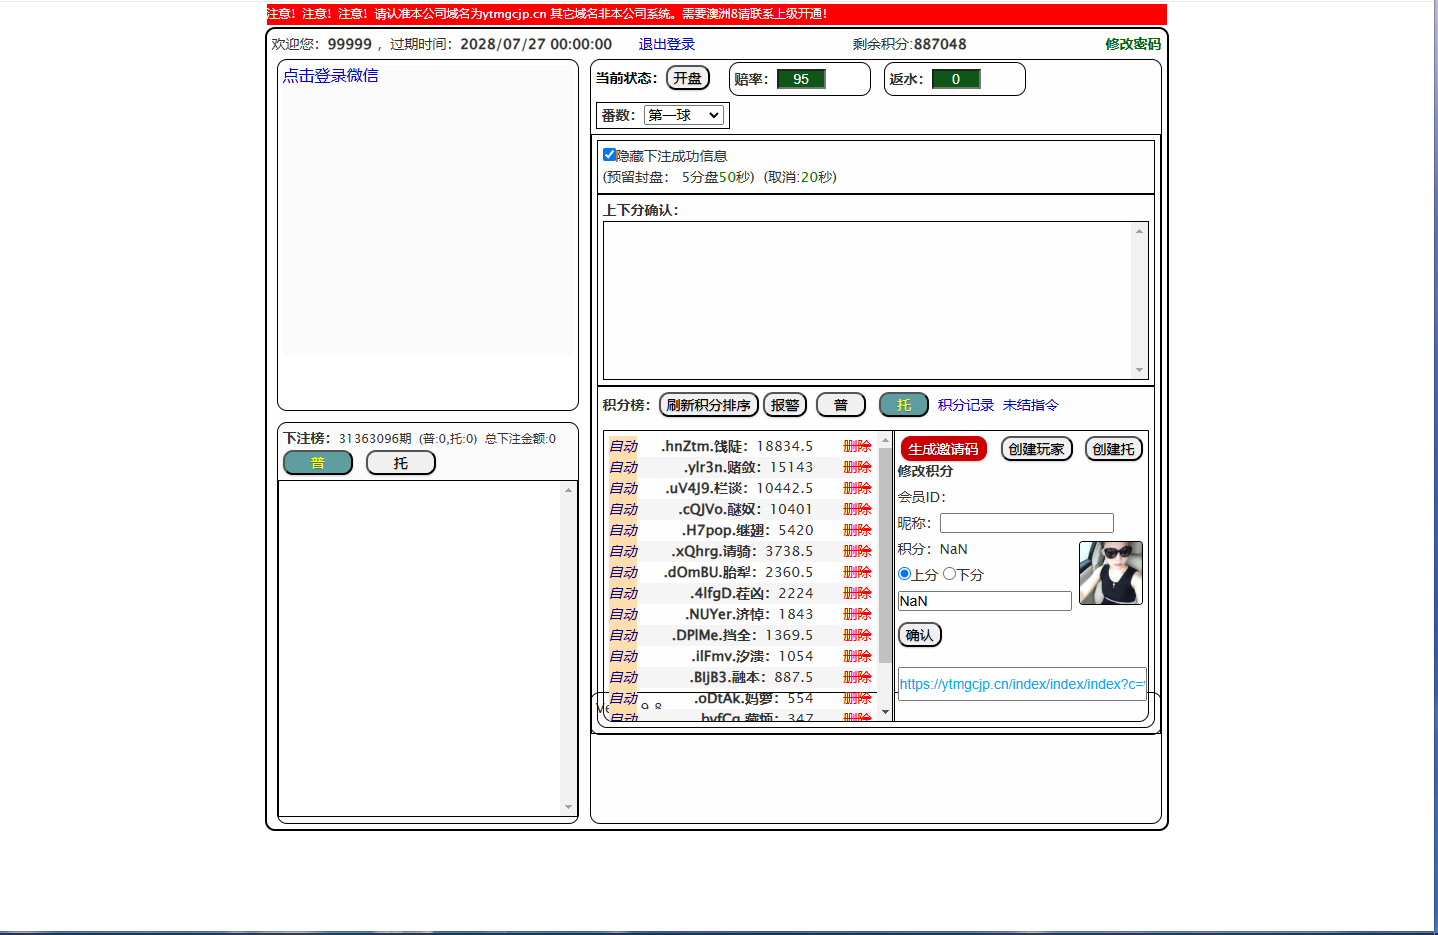The height and width of the screenshot is (935, 1438).
Task: Open the 未结指令 unsettled orders link
Action: [x=1030, y=405]
